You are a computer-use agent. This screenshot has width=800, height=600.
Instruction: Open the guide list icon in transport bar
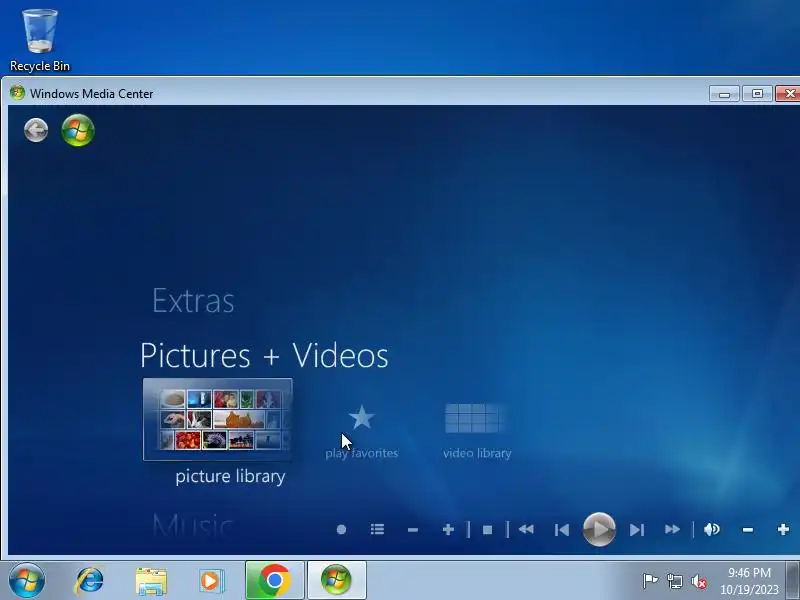coord(377,530)
